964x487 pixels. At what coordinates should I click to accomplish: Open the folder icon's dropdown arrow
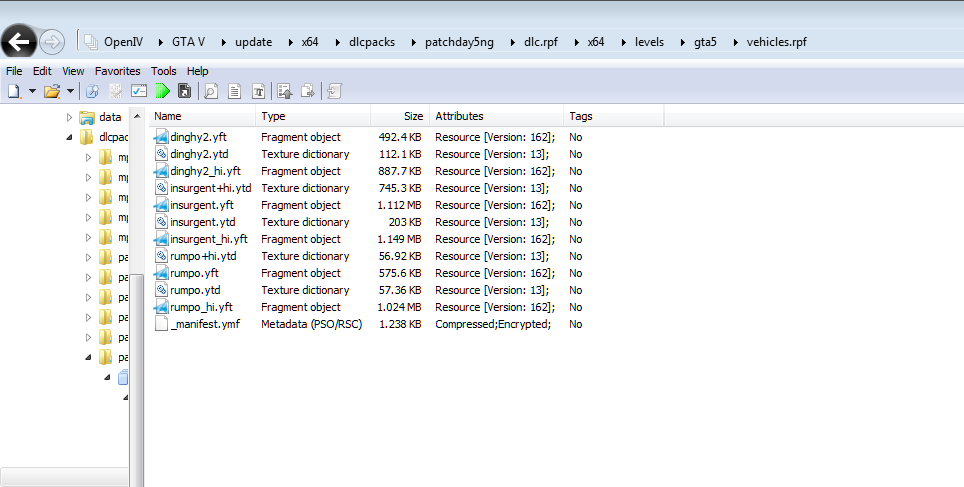[x=70, y=92]
